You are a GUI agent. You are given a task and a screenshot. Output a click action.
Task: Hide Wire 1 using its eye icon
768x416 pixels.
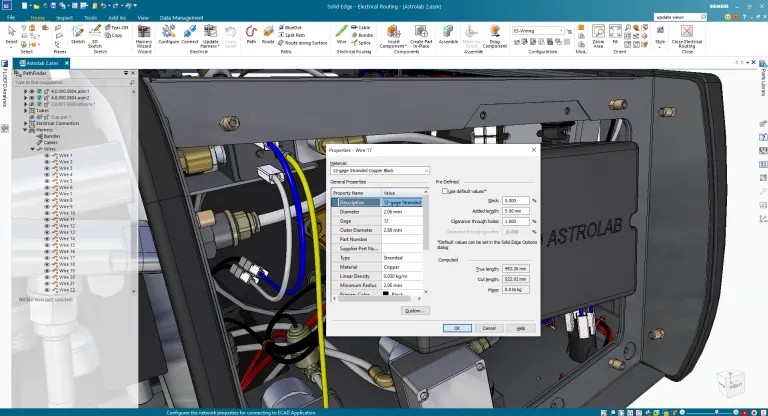pyautogui.click(x=47, y=155)
